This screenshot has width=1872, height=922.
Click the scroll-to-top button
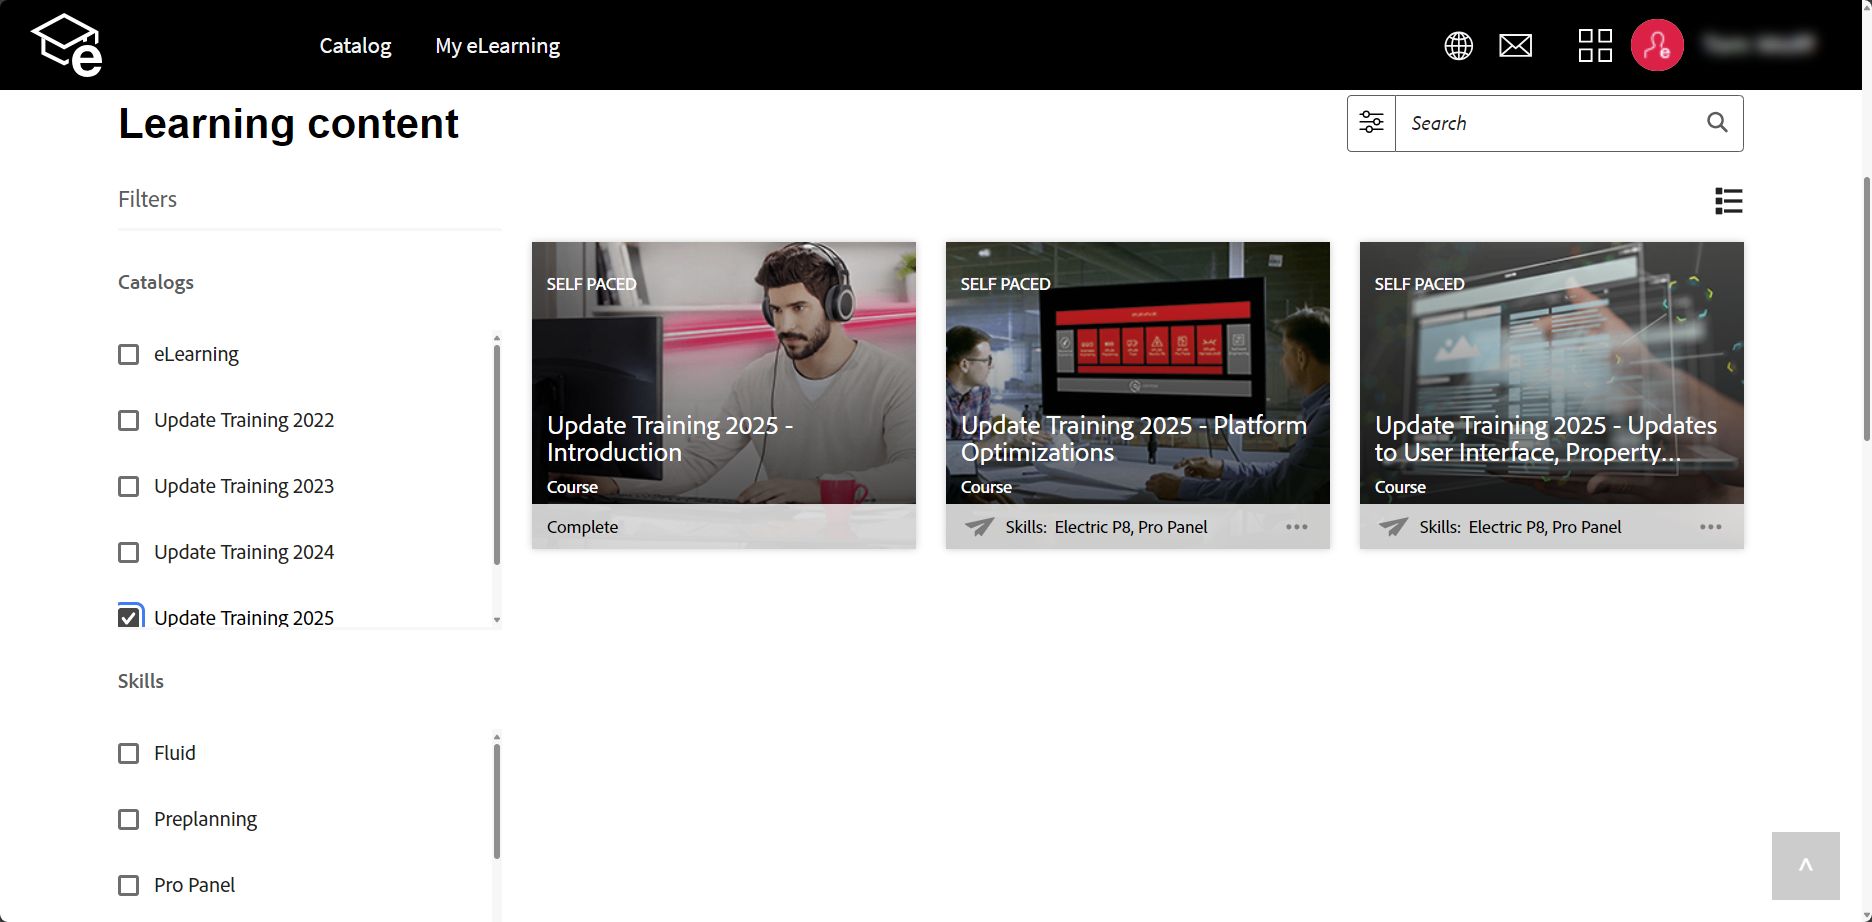click(1805, 866)
